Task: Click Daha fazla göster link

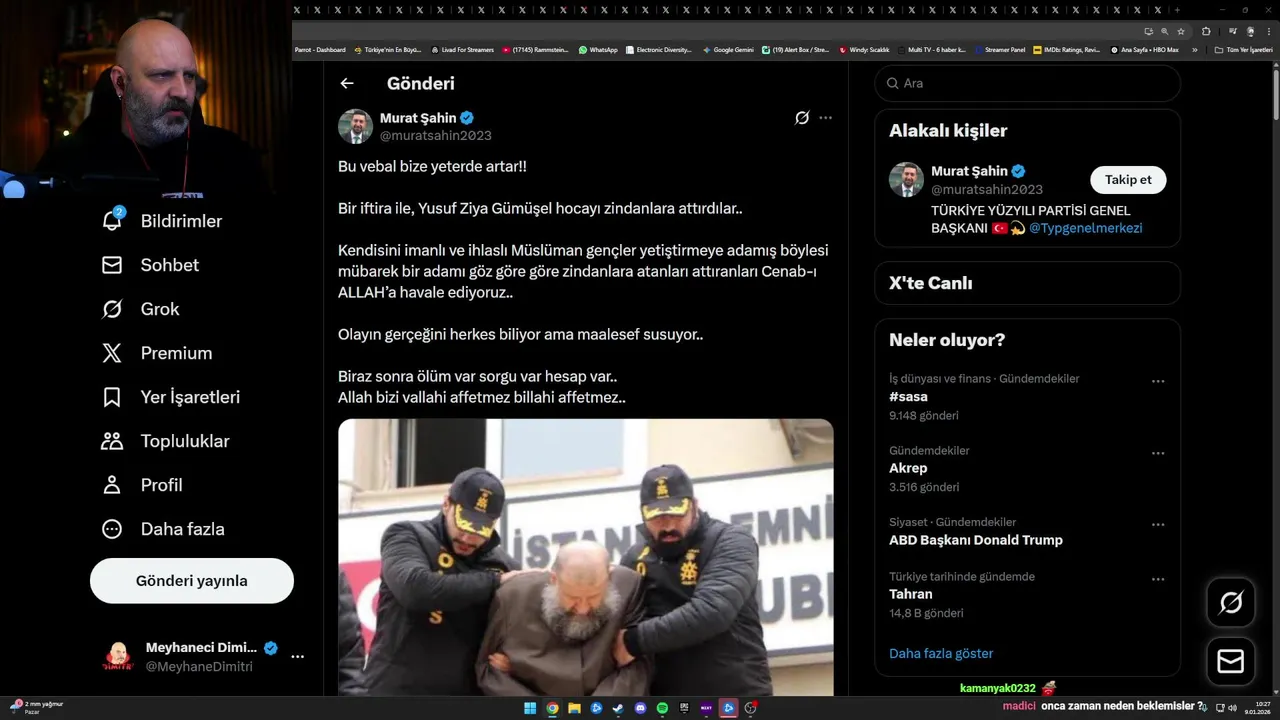Action: [x=941, y=653]
